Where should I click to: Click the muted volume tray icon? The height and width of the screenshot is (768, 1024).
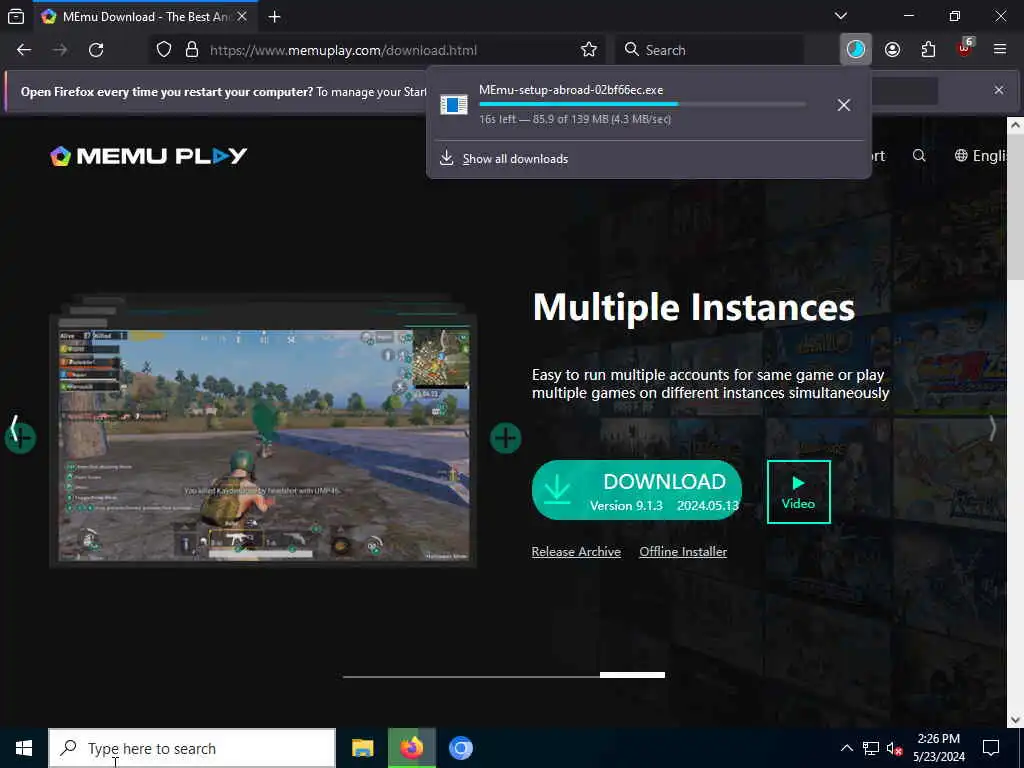point(894,748)
